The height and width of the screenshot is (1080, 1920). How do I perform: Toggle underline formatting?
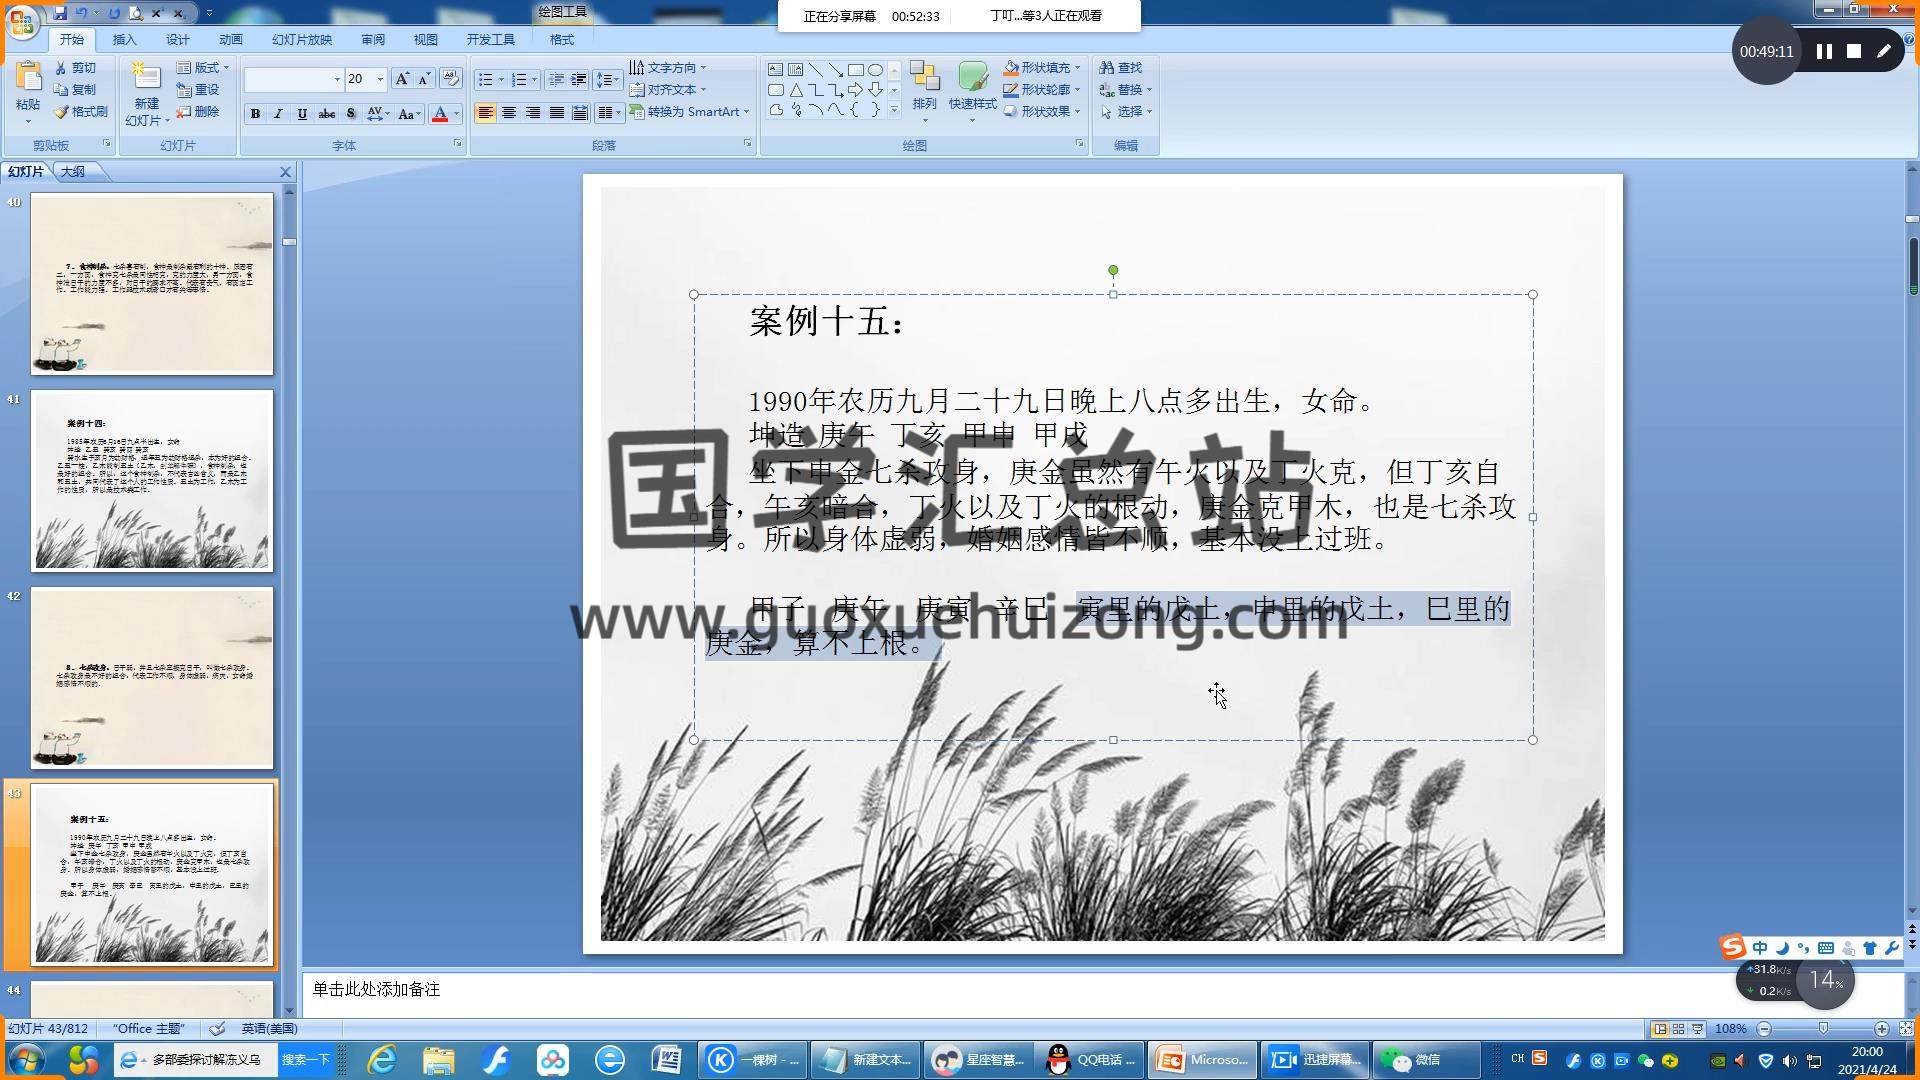[302, 114]
